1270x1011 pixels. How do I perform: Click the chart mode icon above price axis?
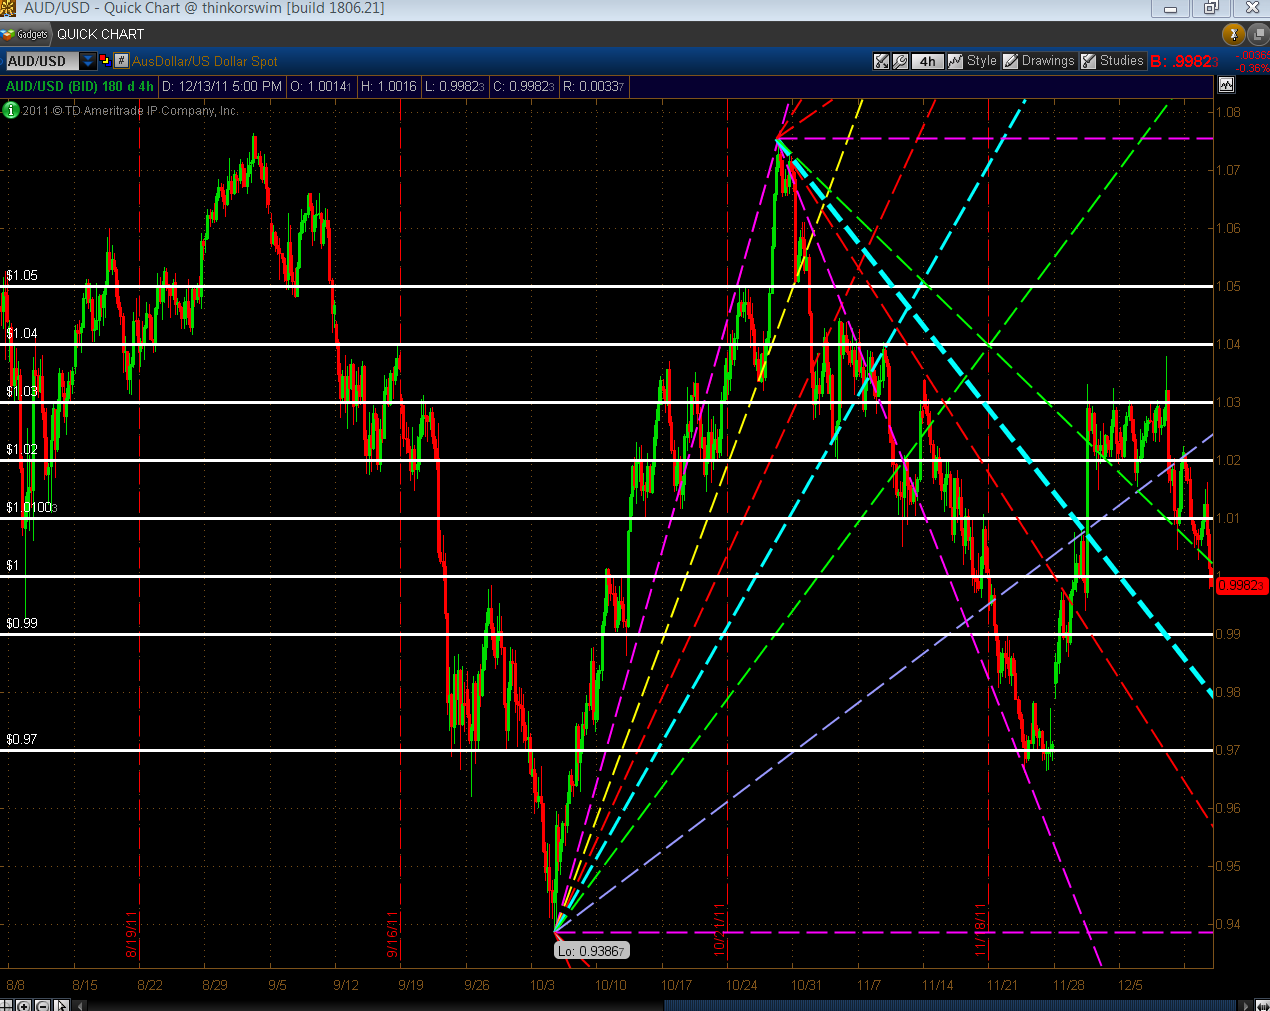pos(1226,85)
